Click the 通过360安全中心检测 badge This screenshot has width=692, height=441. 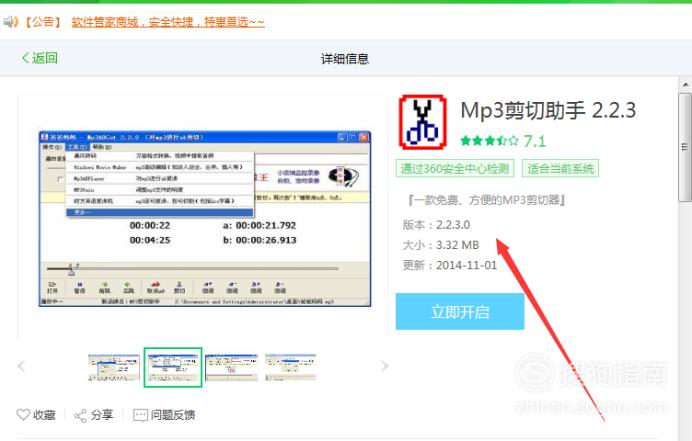tap(455, 169)
